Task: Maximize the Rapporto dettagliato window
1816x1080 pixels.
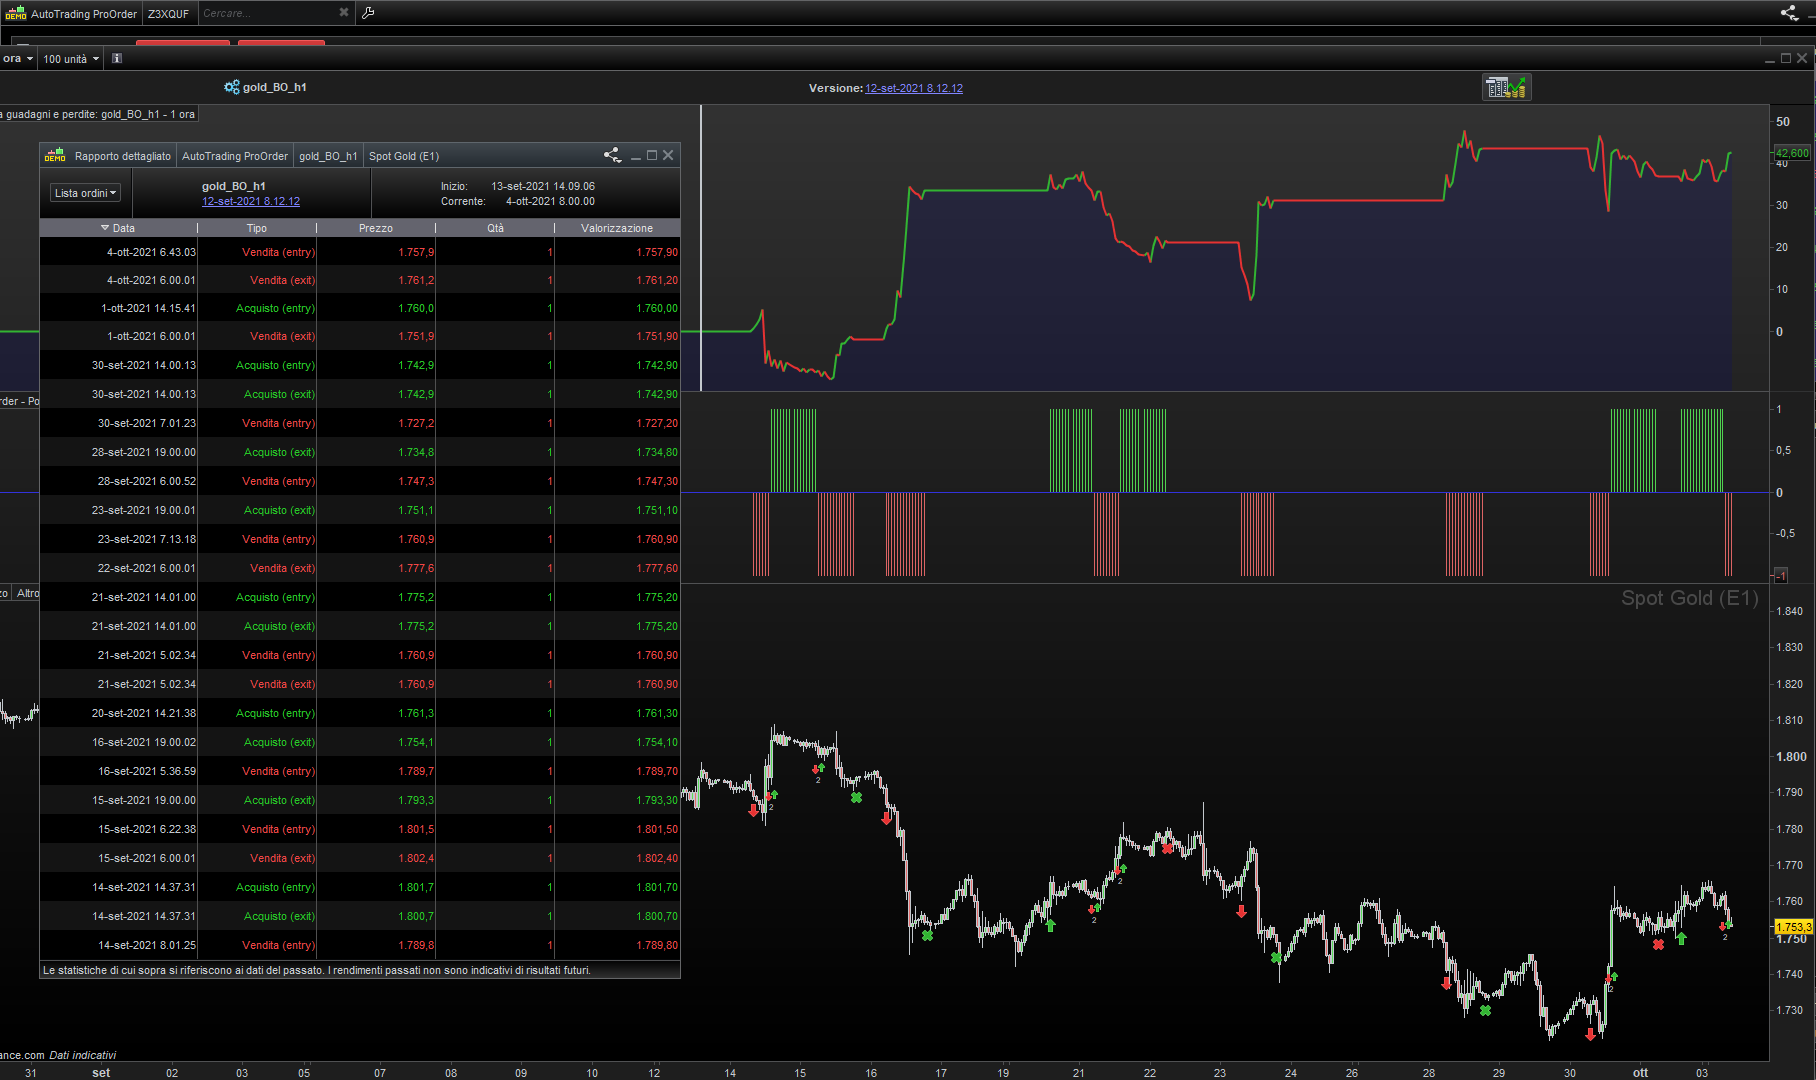Action: coord(652,155)
